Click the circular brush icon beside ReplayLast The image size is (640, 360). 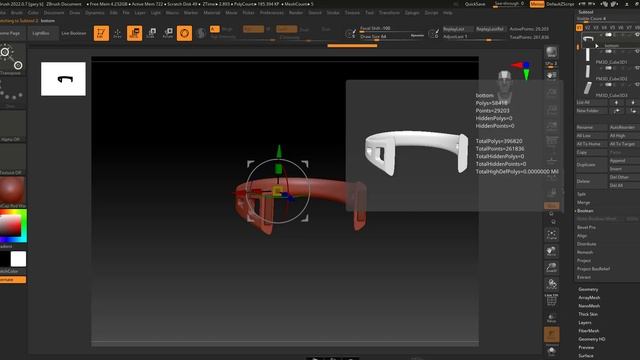433,33
